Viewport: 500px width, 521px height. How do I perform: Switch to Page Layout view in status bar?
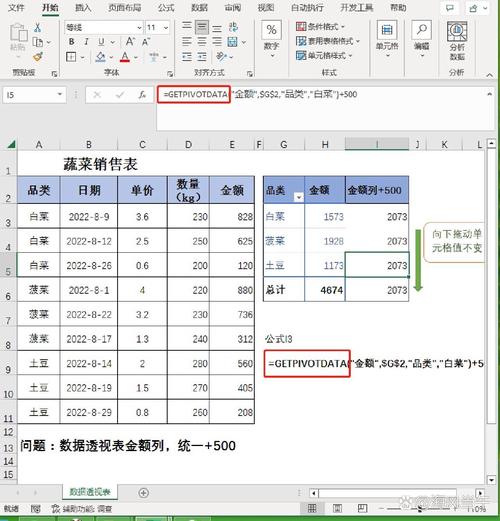click(337, 508)
